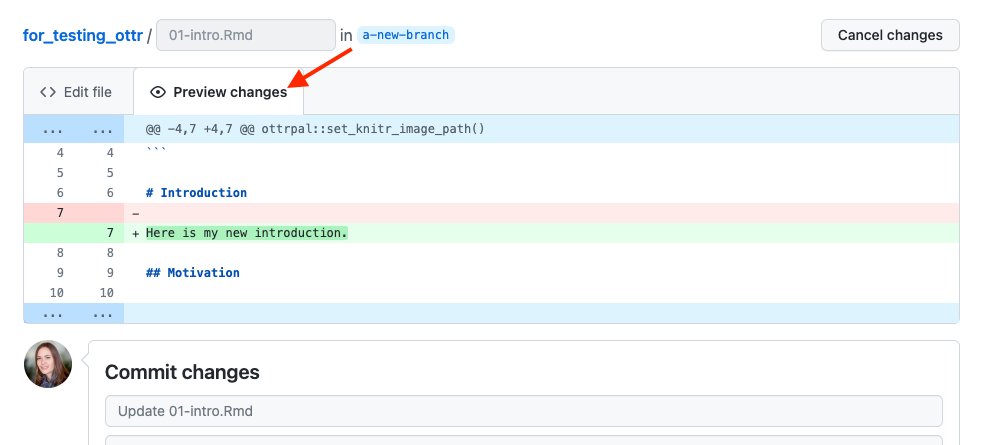Click the code brackets icon beside Edit file
Viewport: 984px width, 445px height.
click(48, 92)
